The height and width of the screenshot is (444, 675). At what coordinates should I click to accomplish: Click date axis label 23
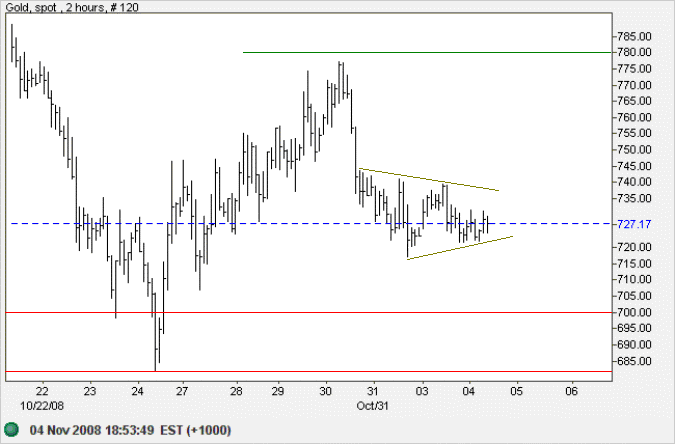click(x=90, y=391)
